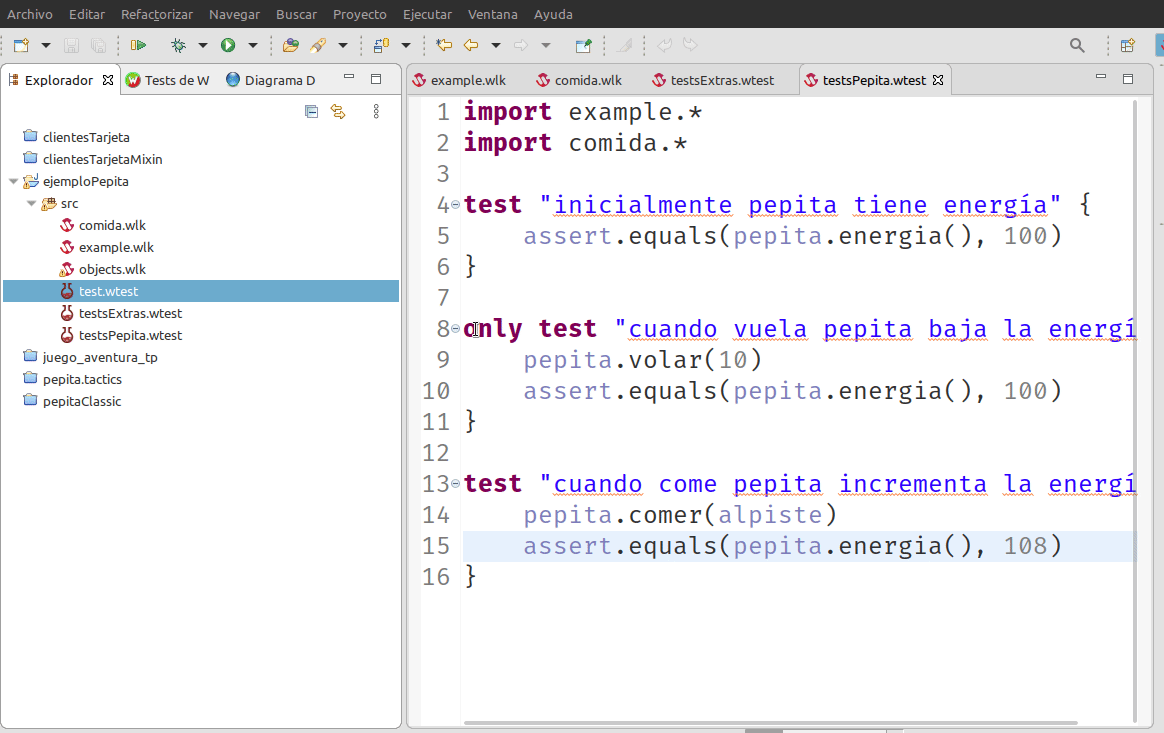Select comida.wlk in the project tree
Image resolution: width=1164 pixels, height=733 pixels.
coord(112,226)
